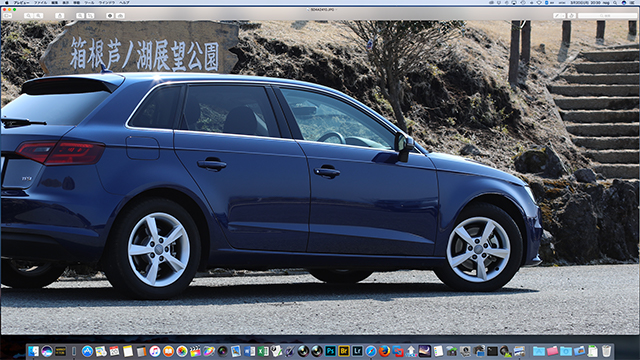The height and width of the screenshot is (360, 640).
Task: Open the pink folder in the Dock
Action: coord(552,351)
